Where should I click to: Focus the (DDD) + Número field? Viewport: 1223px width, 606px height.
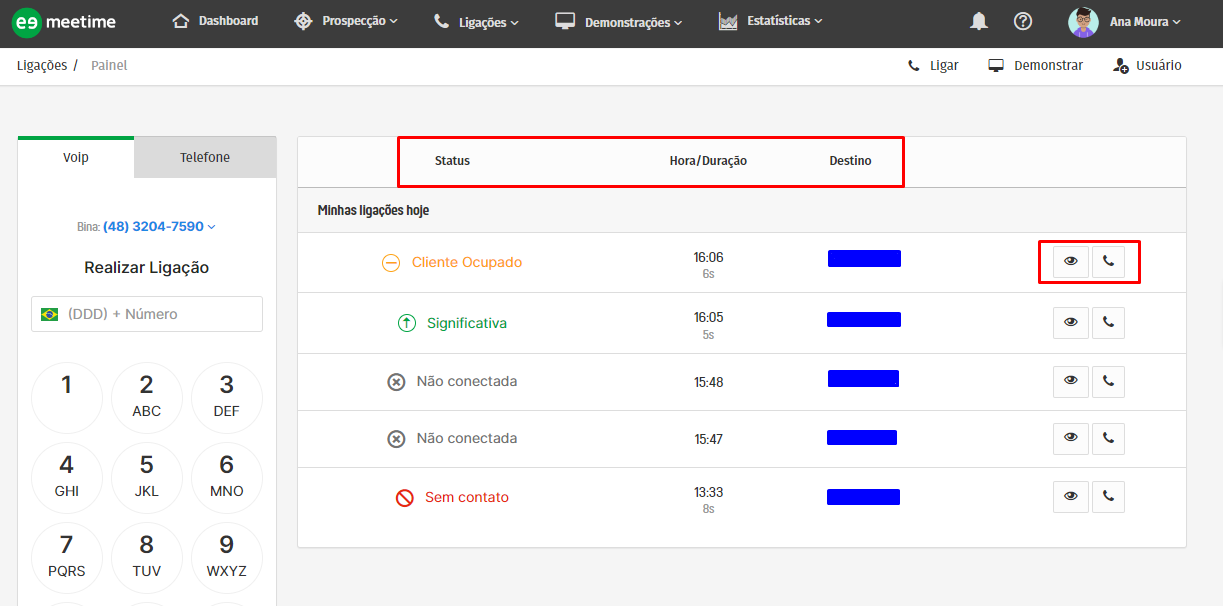pos(147,314)
